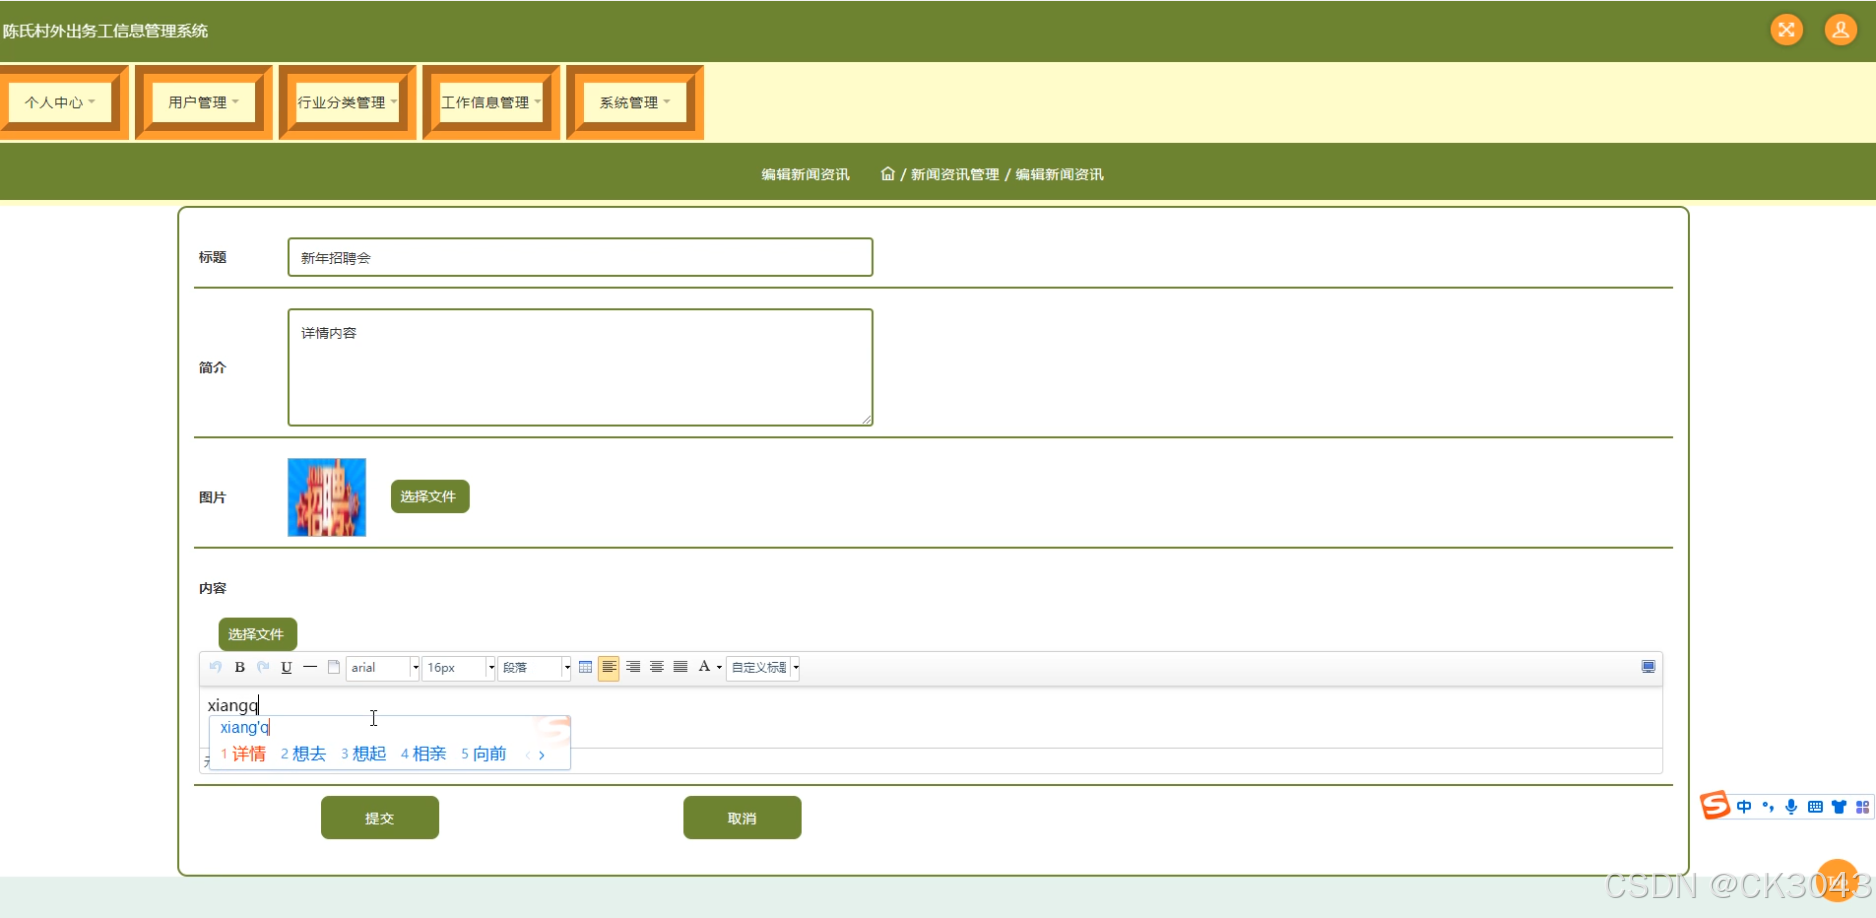Toggle Sogou punctuation mode icon
This screenshot has width=1876, height=918.
(1768, 807)
